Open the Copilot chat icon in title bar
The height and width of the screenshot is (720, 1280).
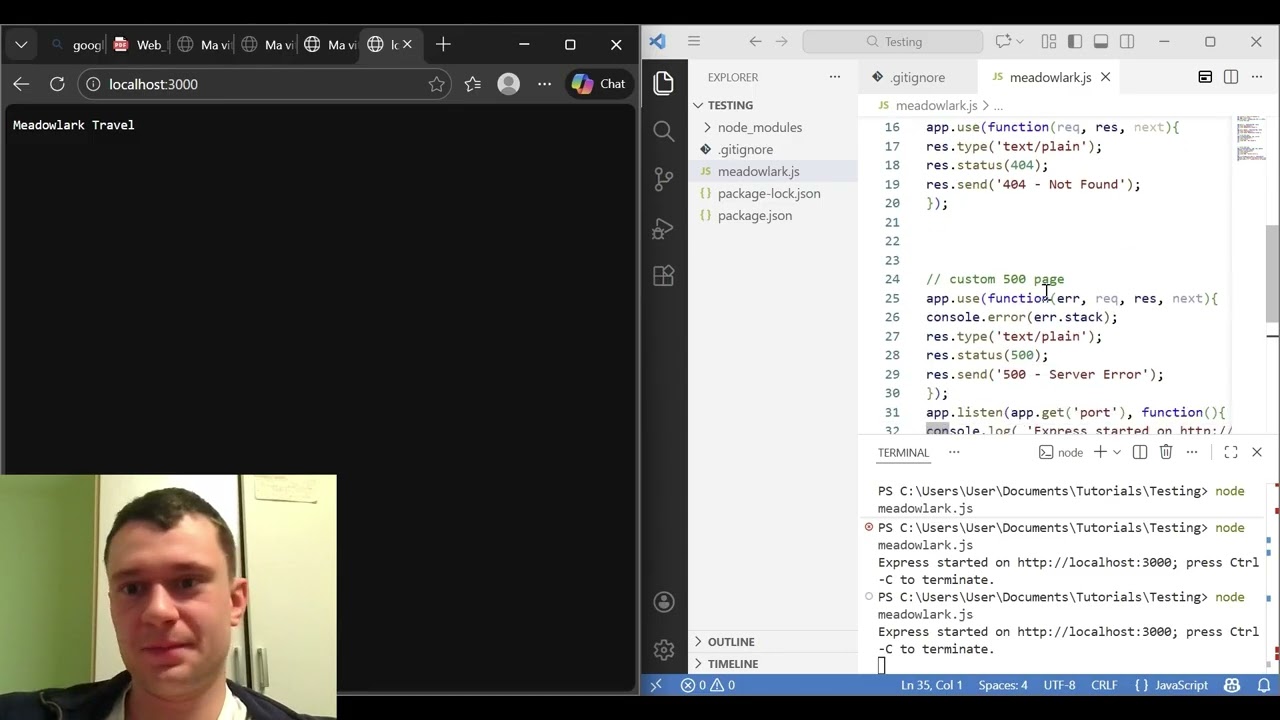[x=1003, y=41]
